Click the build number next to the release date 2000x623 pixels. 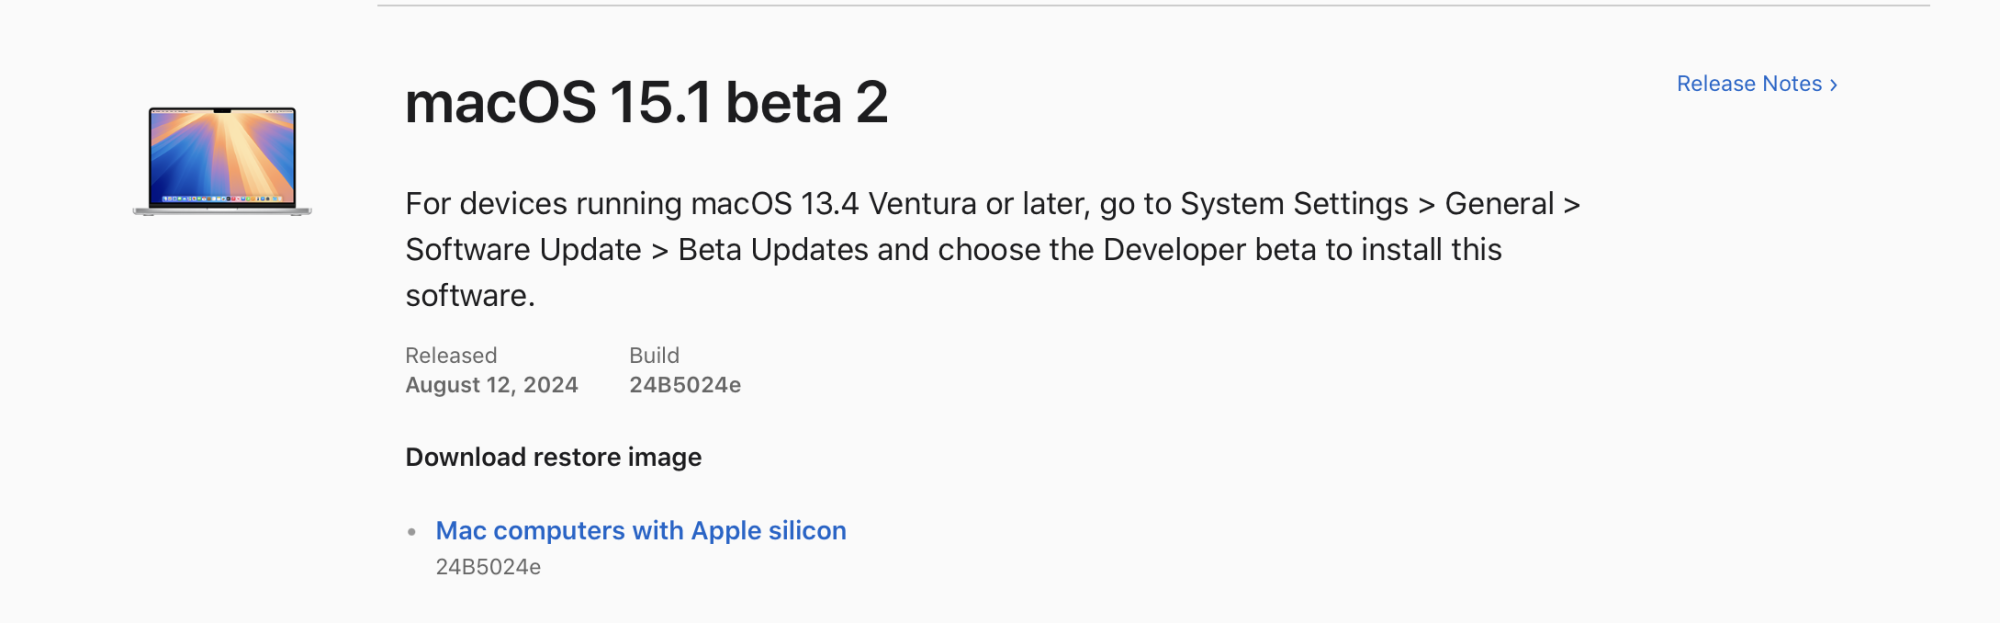[x=685, y=385]
